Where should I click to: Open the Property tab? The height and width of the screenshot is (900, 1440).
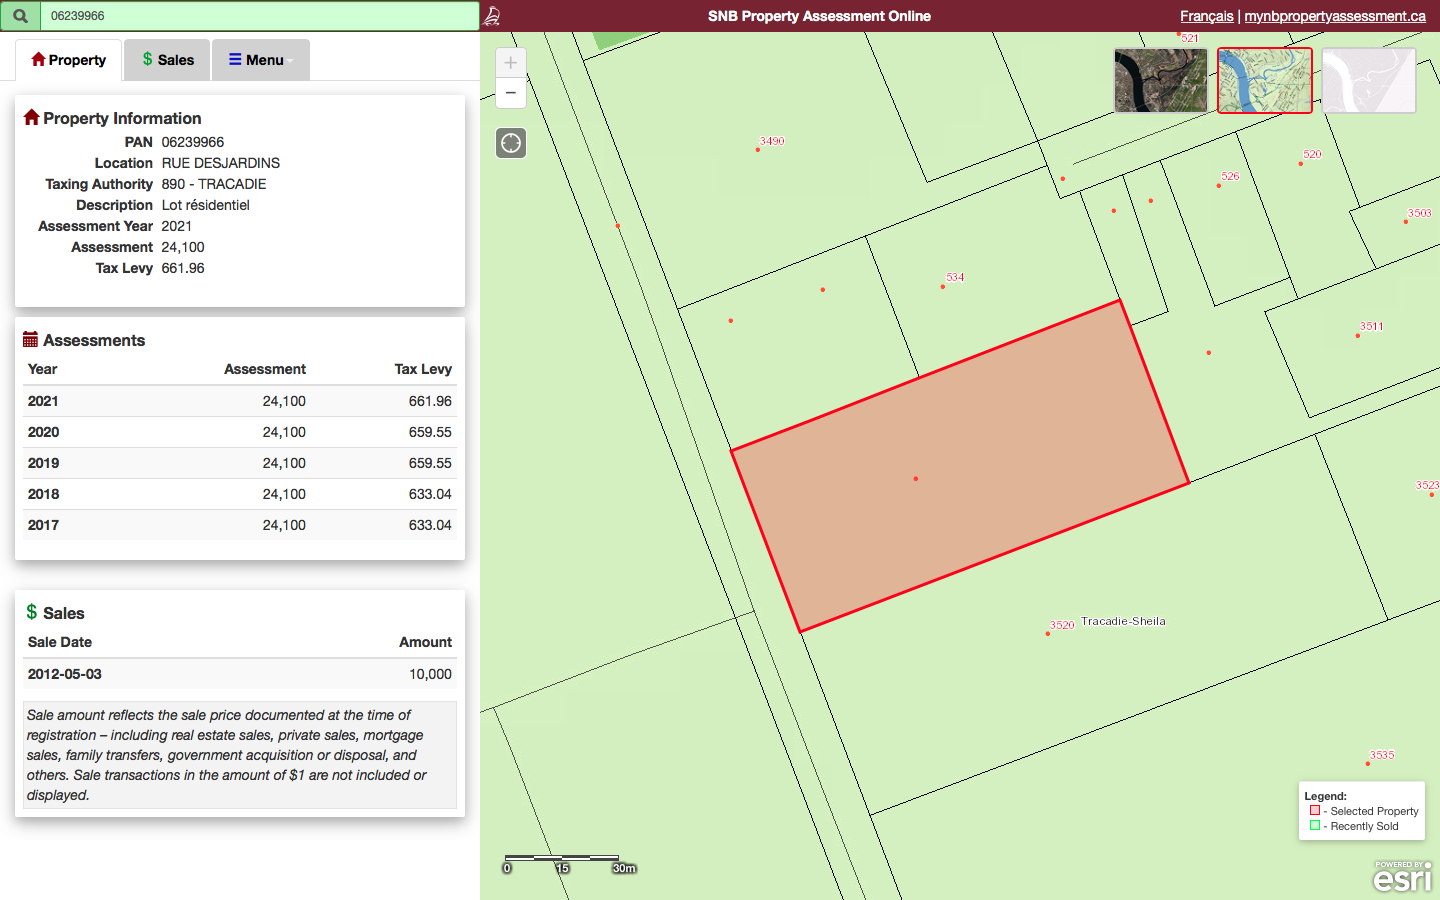pos(68,60)
